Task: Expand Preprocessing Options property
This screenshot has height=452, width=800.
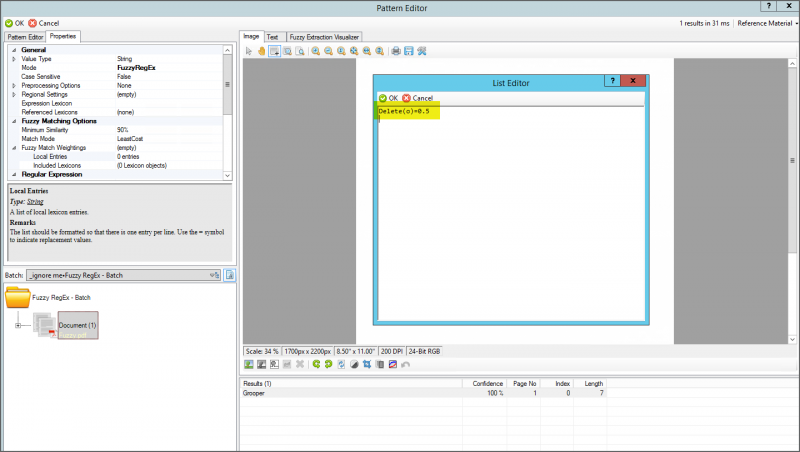Action: [x=14, y=86]
